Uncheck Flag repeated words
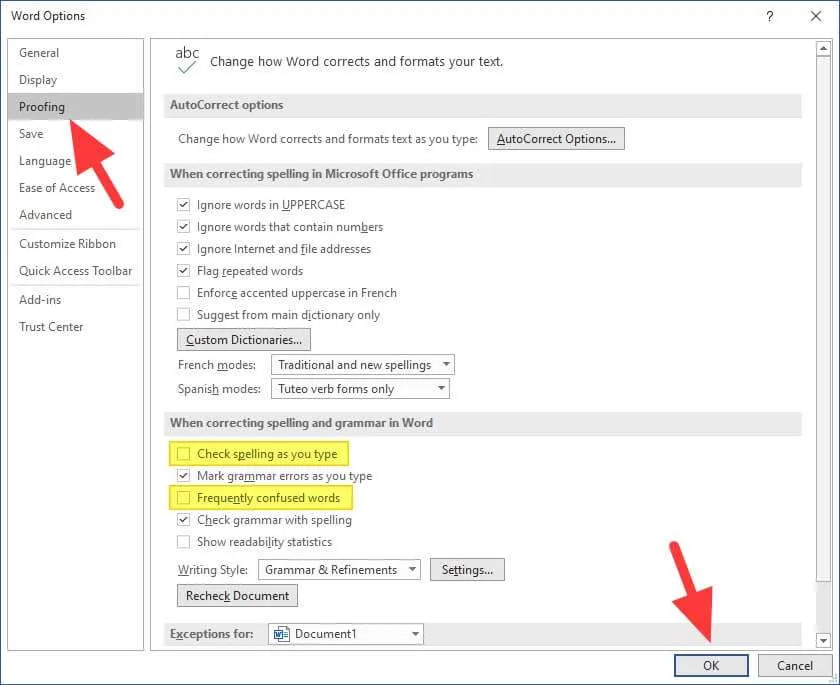 tap(183, 270)
